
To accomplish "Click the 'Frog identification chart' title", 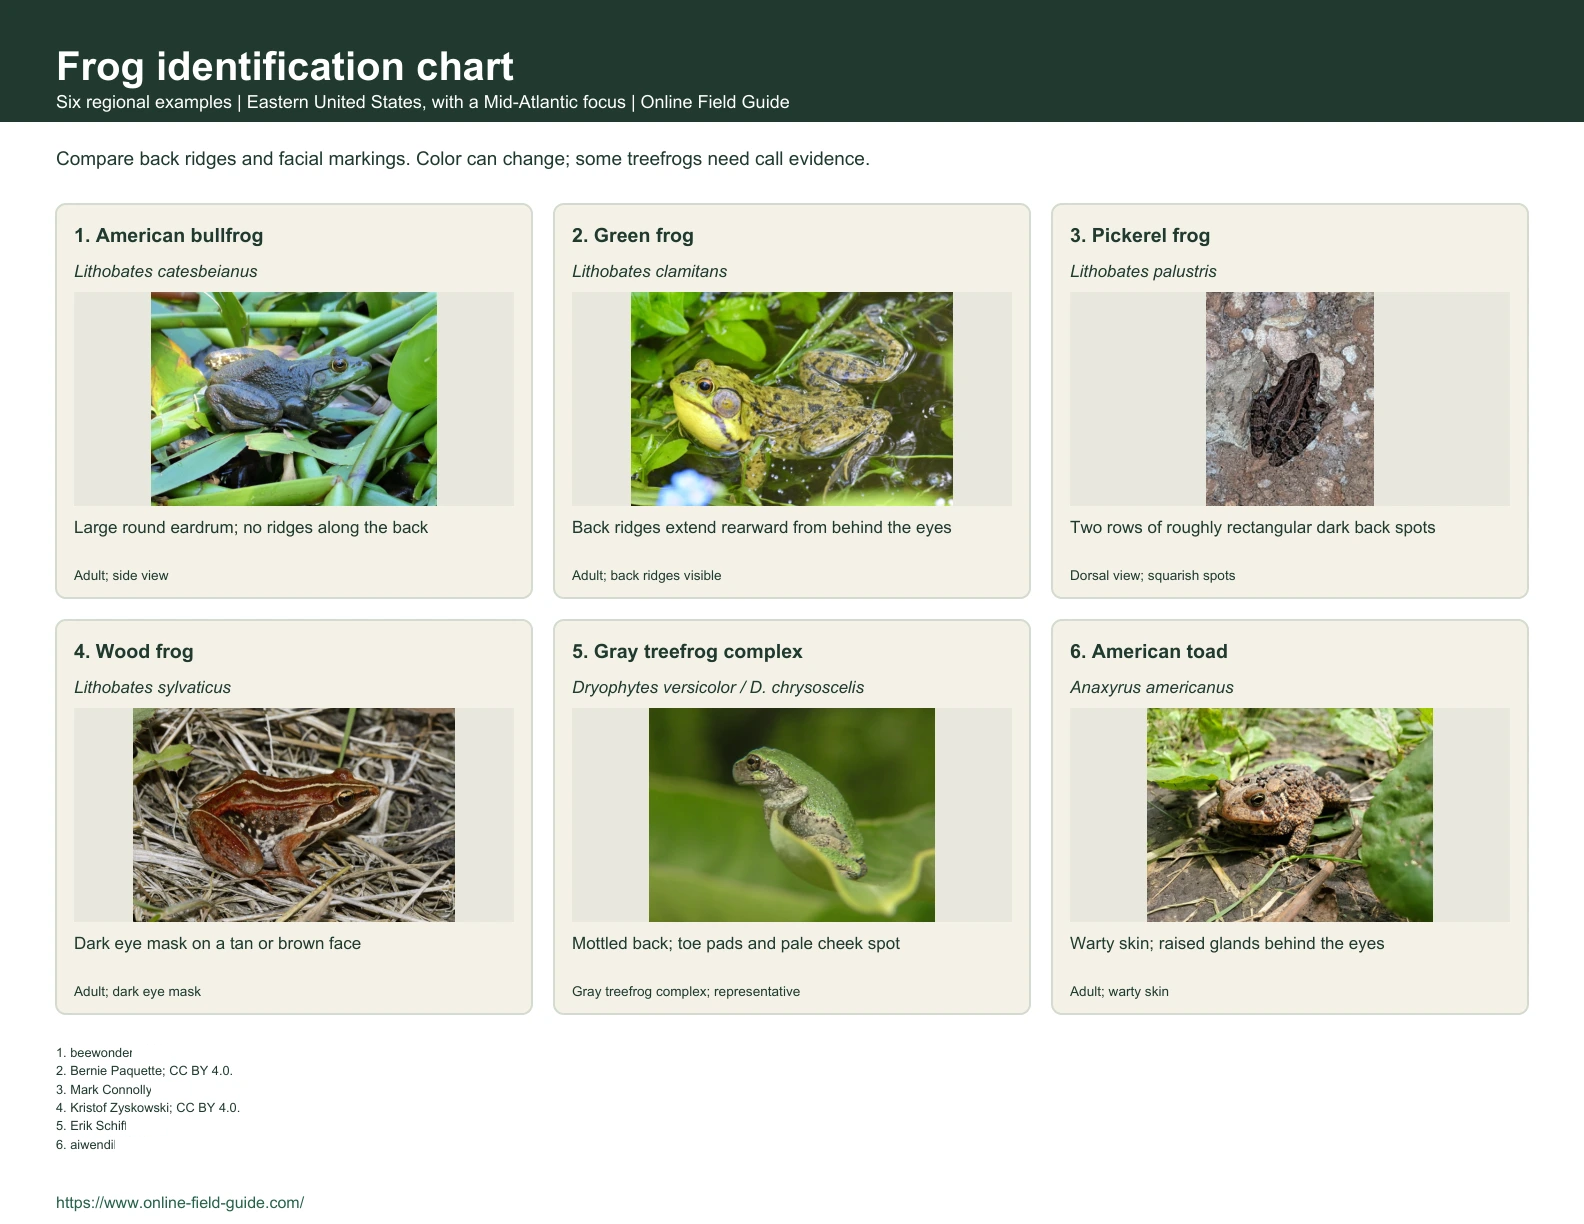I will coord(285,67).
